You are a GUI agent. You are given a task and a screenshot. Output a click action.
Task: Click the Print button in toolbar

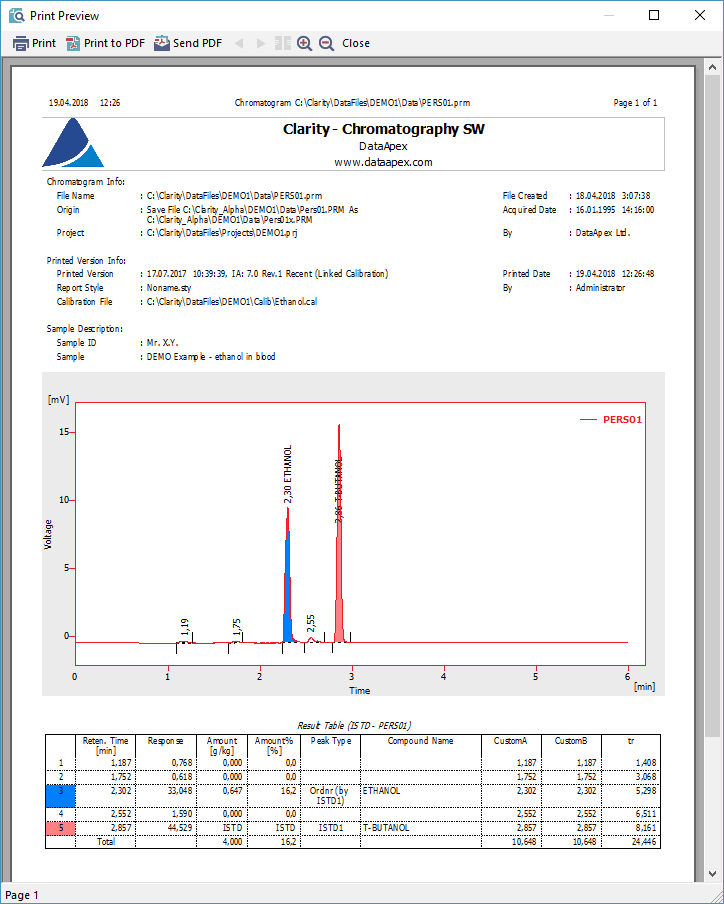point(34,43)
